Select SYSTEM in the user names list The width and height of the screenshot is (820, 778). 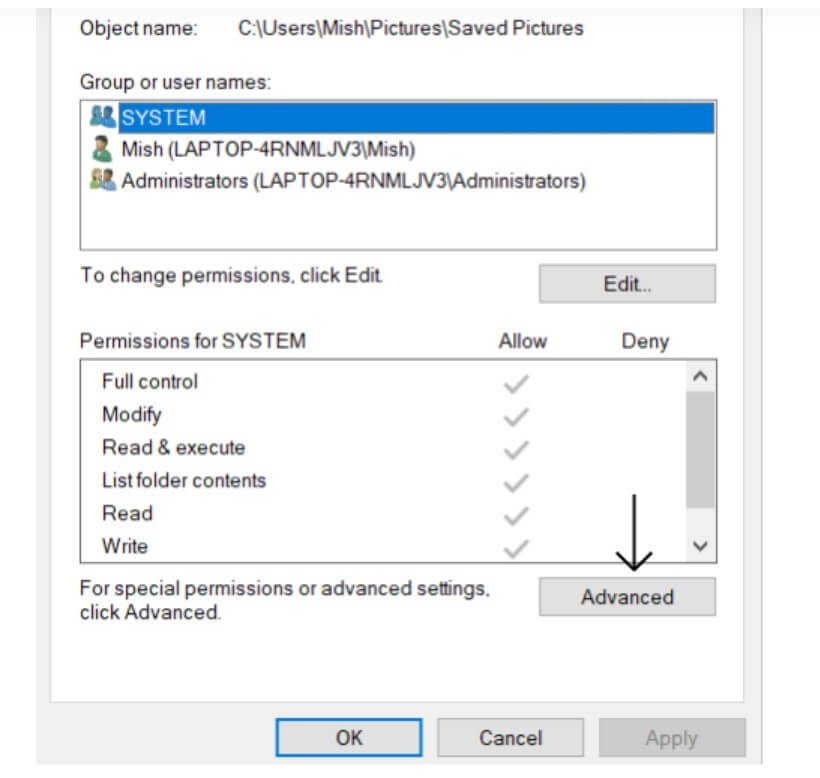[163, 118]
